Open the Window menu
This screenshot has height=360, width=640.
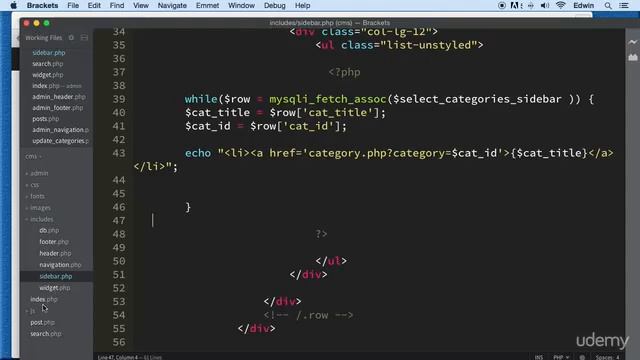point(241,6)
